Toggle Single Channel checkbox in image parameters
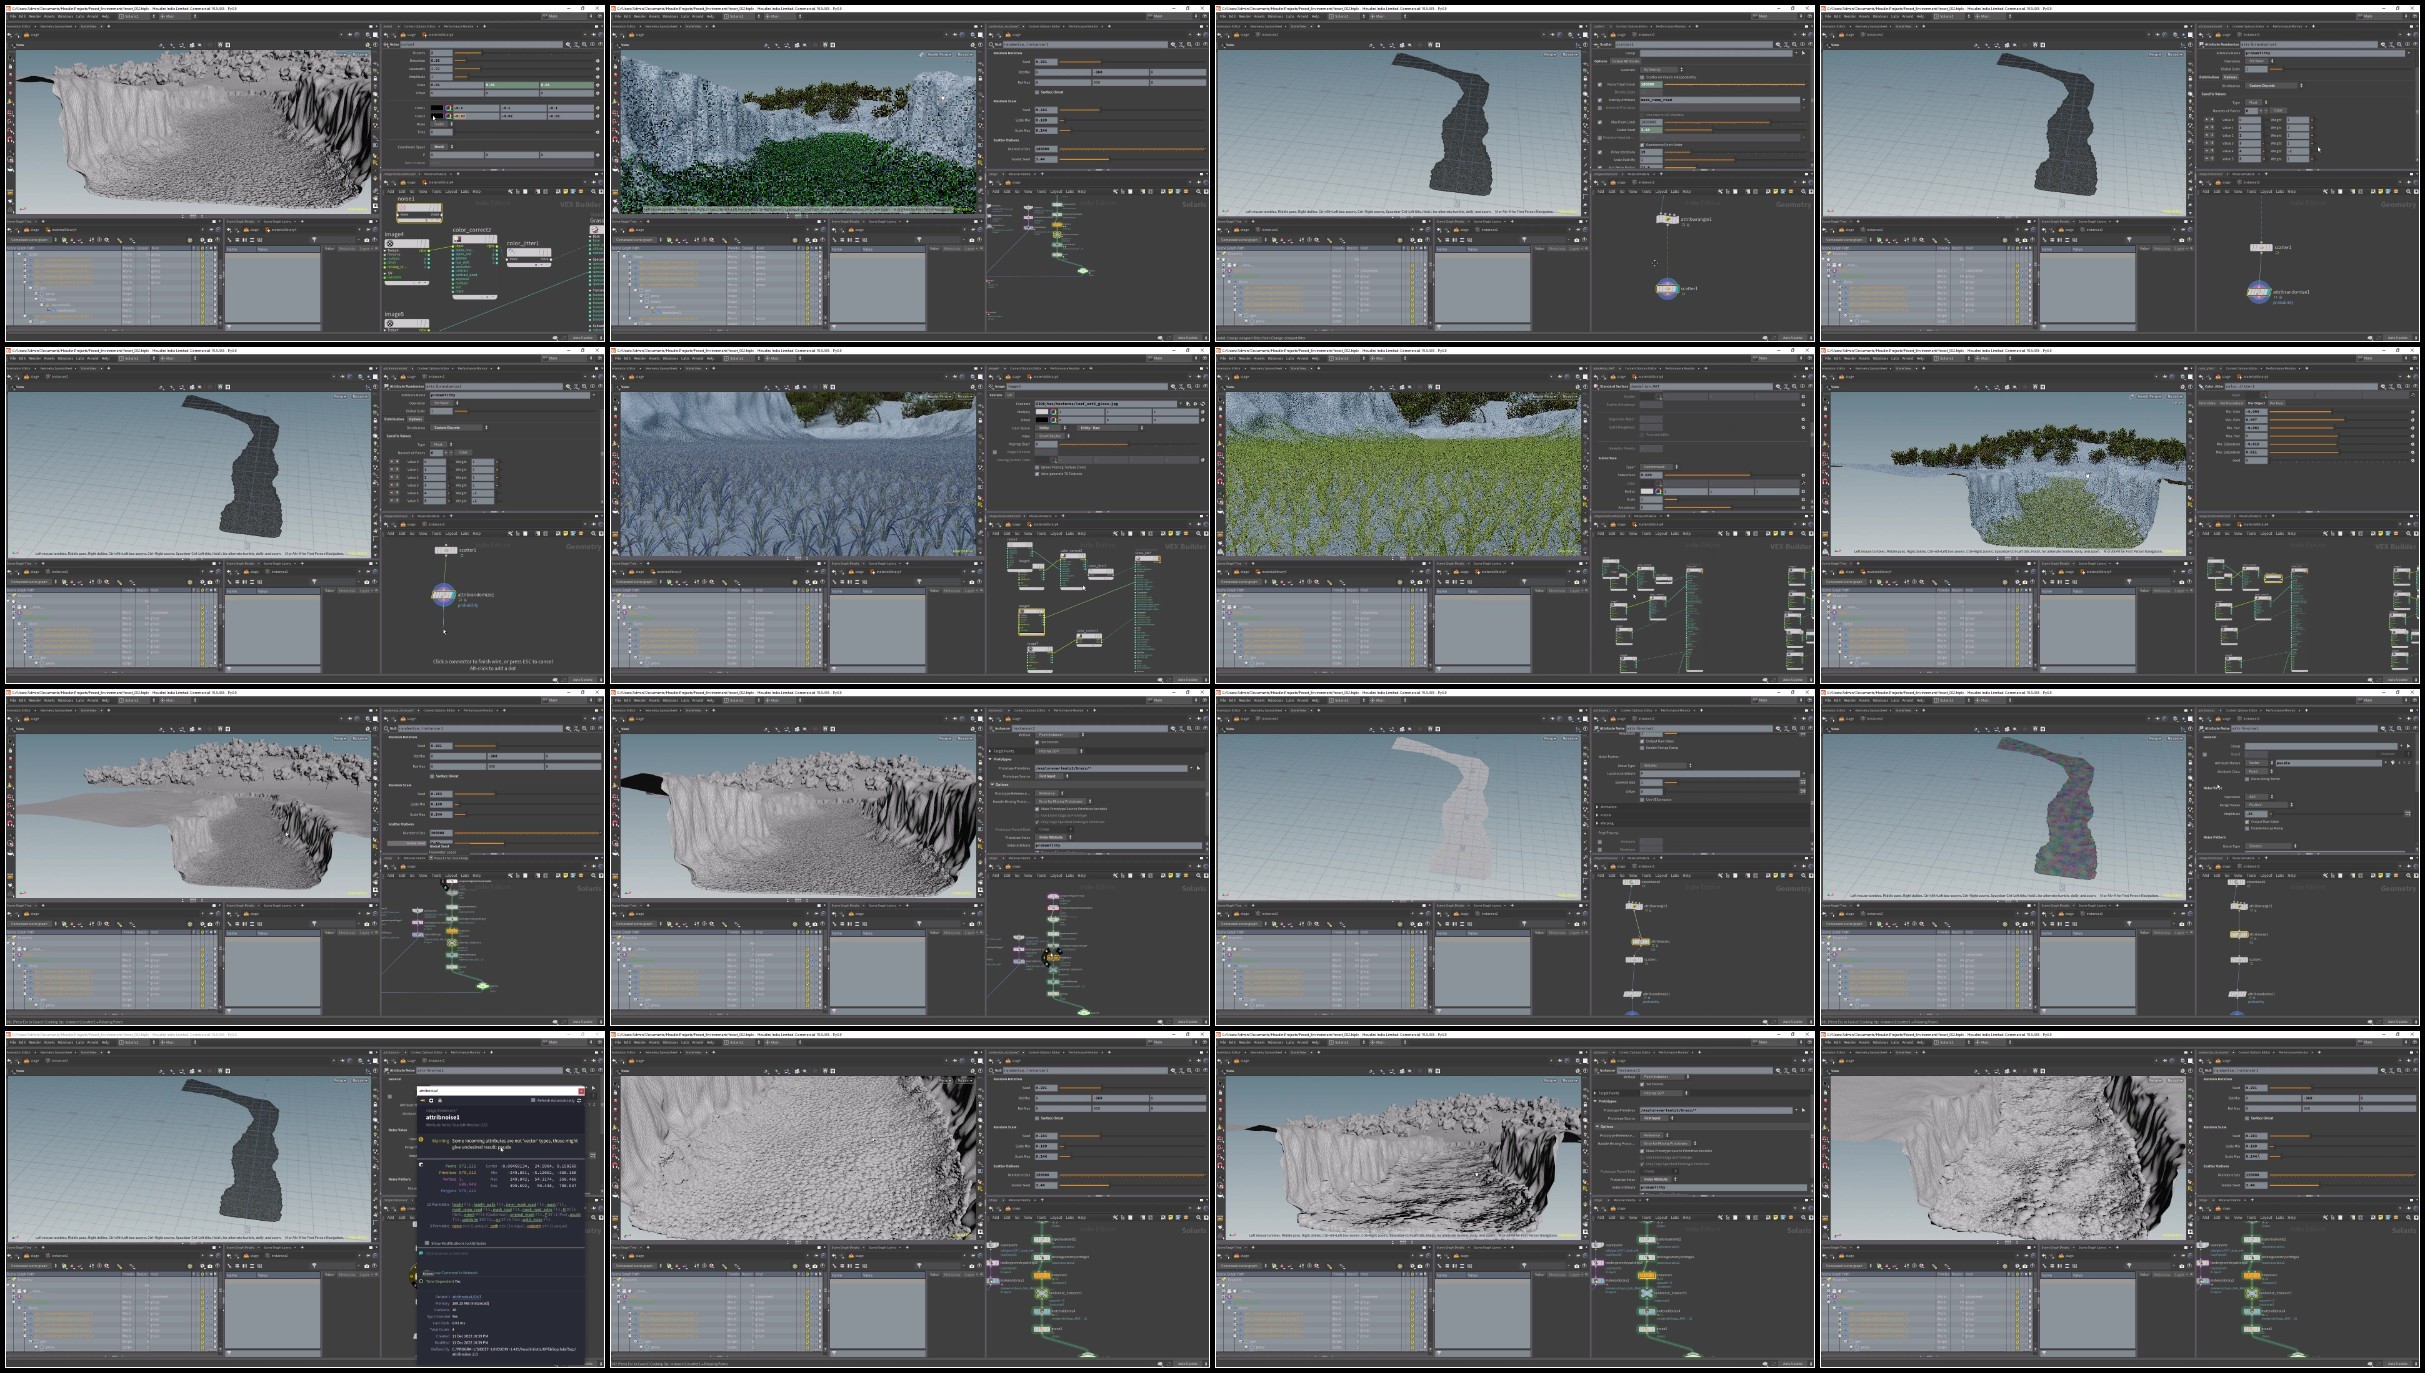The image size is (2425, 1373). tap(995, 452)
